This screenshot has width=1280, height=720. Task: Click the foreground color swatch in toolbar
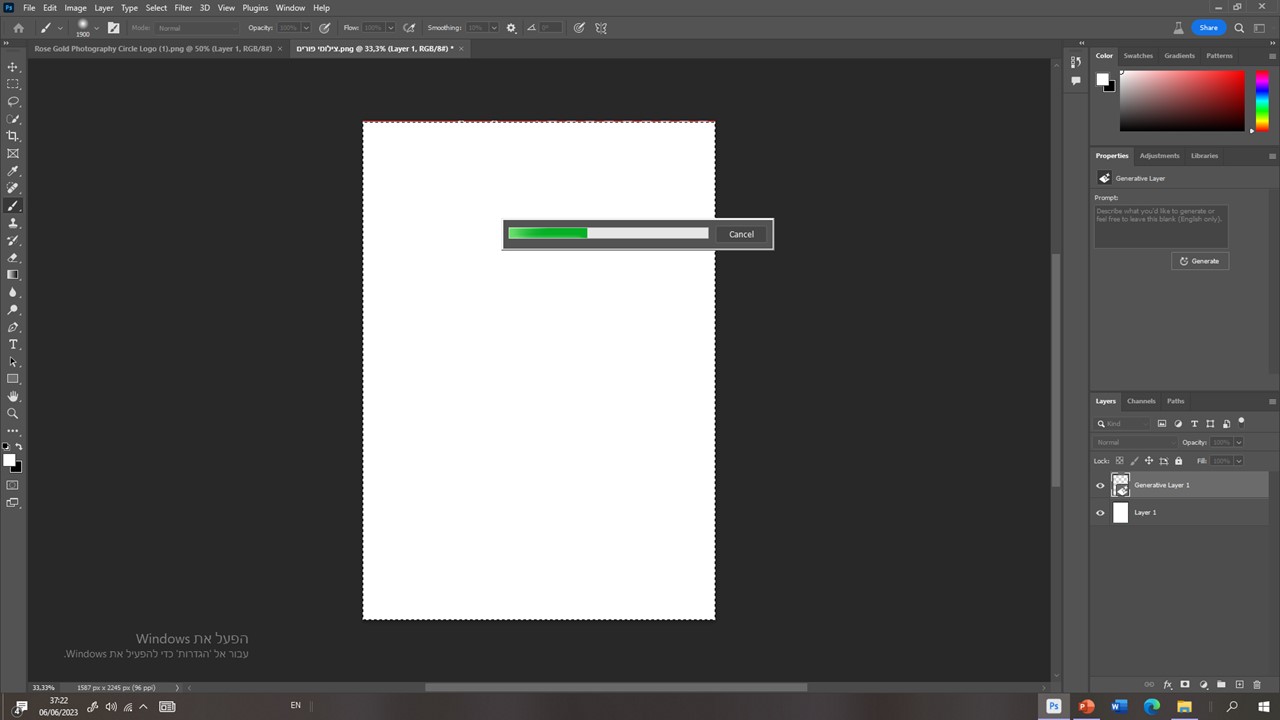(9, 460)
